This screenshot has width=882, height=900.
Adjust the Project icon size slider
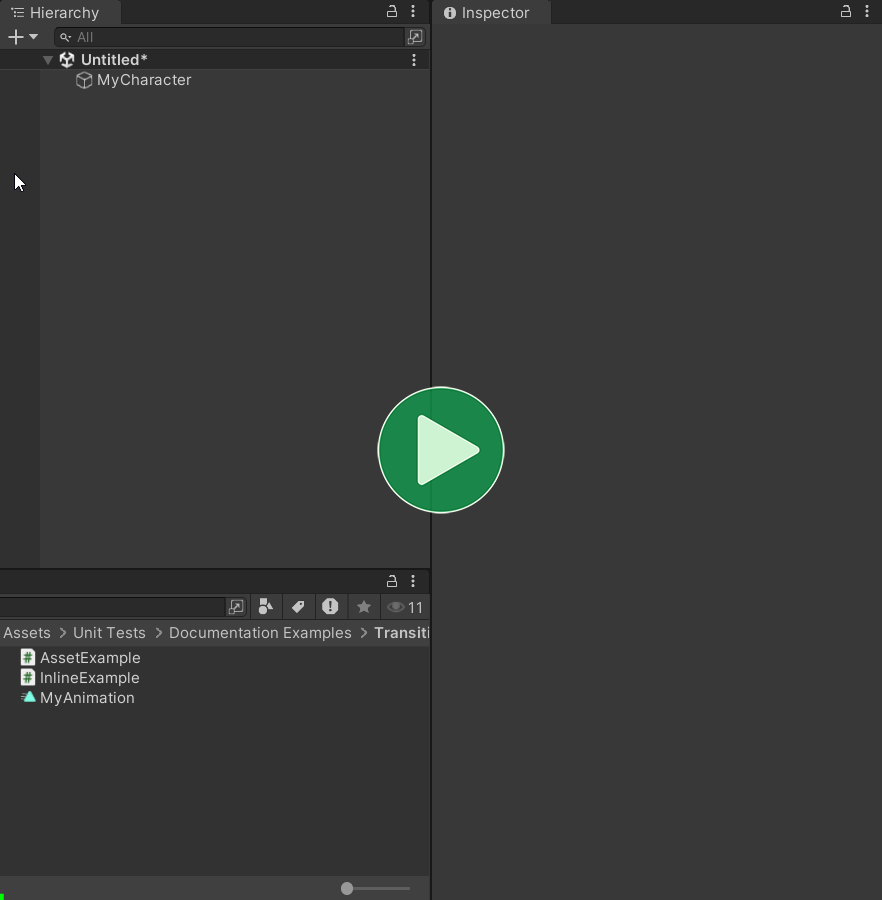(x=347, y=888)
